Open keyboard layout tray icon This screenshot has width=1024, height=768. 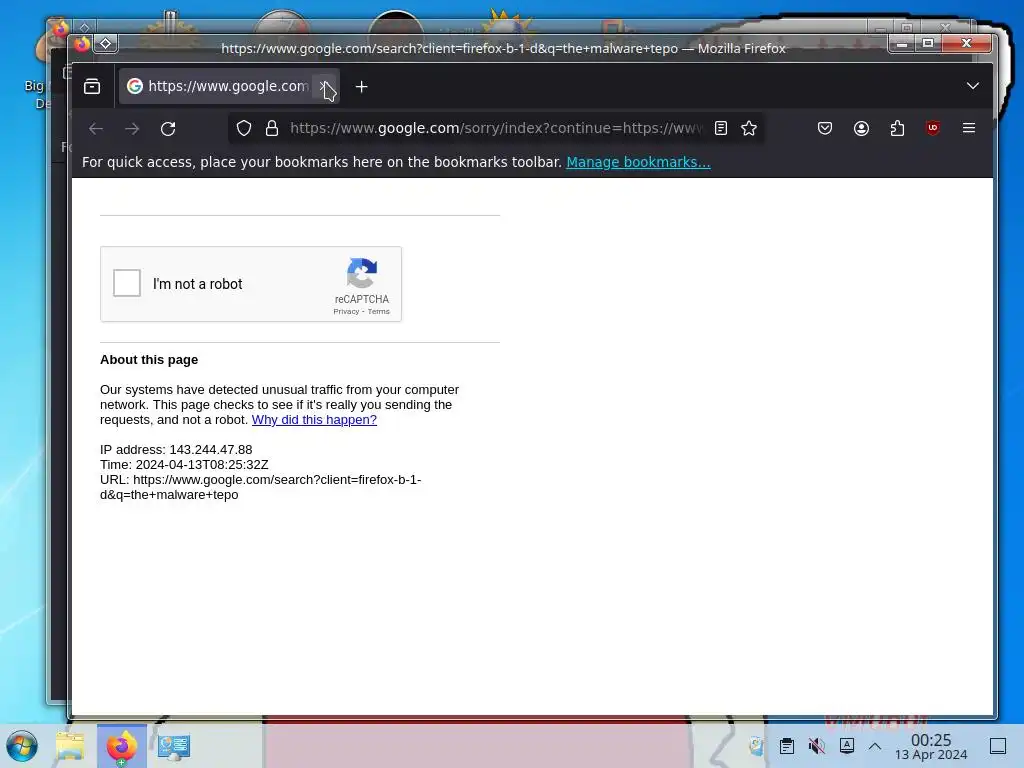pyautogui.click(x=847, y=746)
